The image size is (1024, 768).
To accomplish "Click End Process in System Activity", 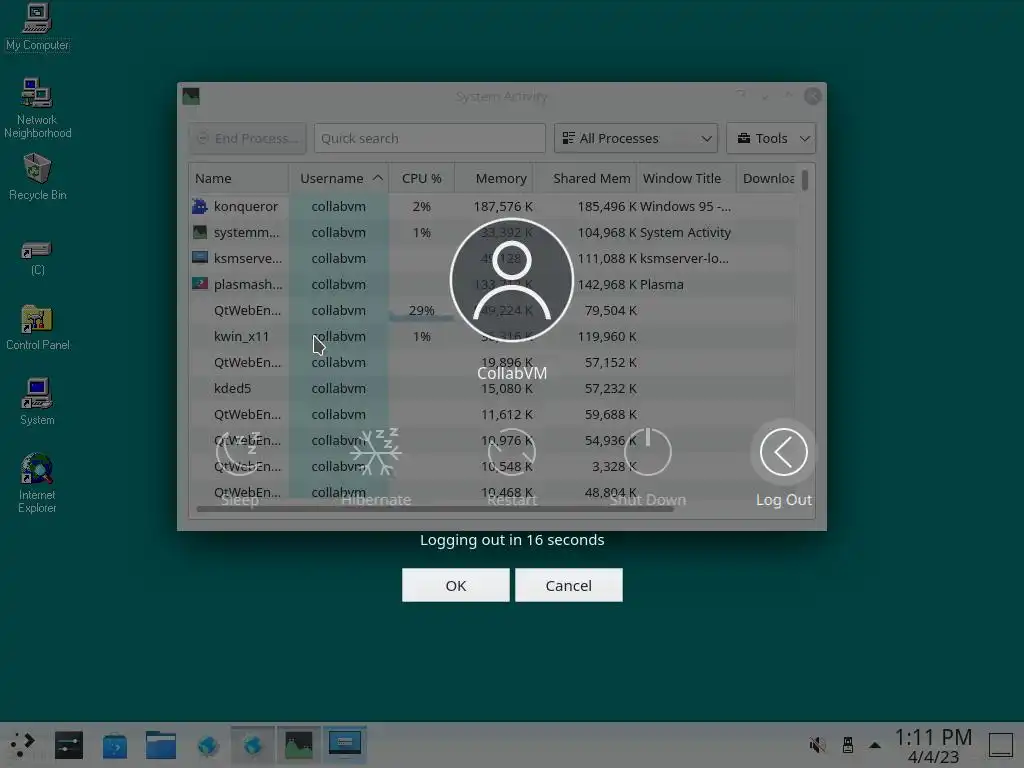I will pyautogui.click(x=248, y=138).
